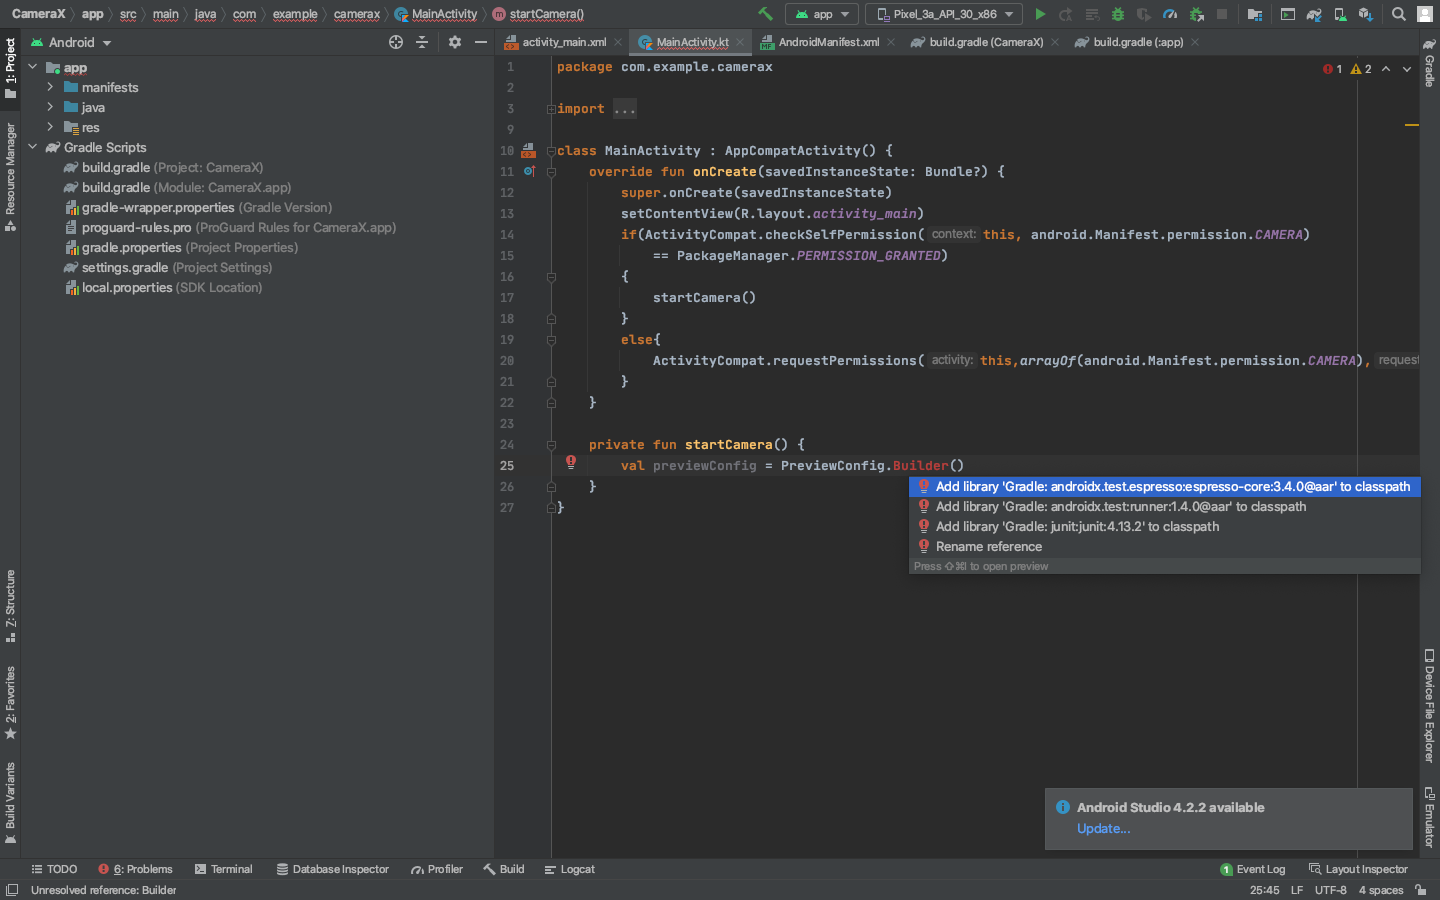This screenshot has height=900, width=1440.
Task: Open the Profile app gauge icon
Action: coord(1170,14)
